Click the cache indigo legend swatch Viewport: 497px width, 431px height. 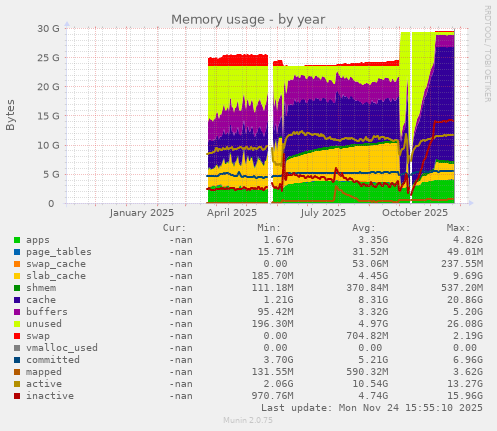[x=17, y=300]
